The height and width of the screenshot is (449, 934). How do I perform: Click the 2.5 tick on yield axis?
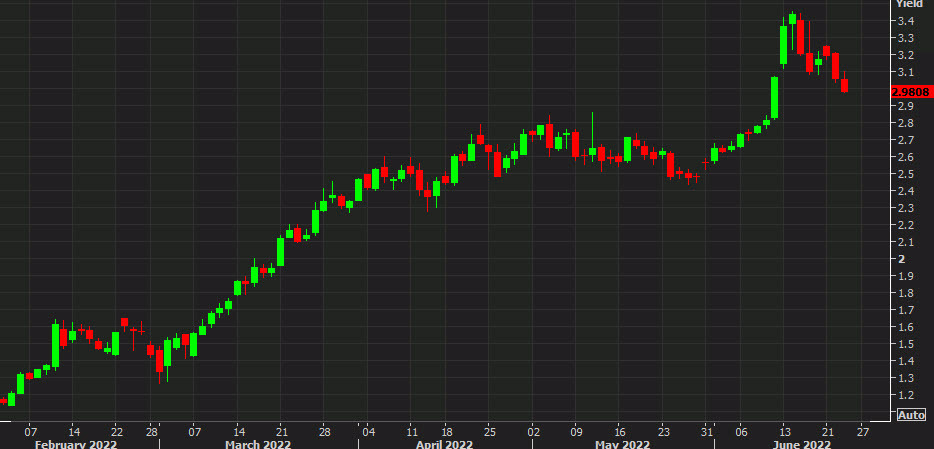[x=904, y=174]
